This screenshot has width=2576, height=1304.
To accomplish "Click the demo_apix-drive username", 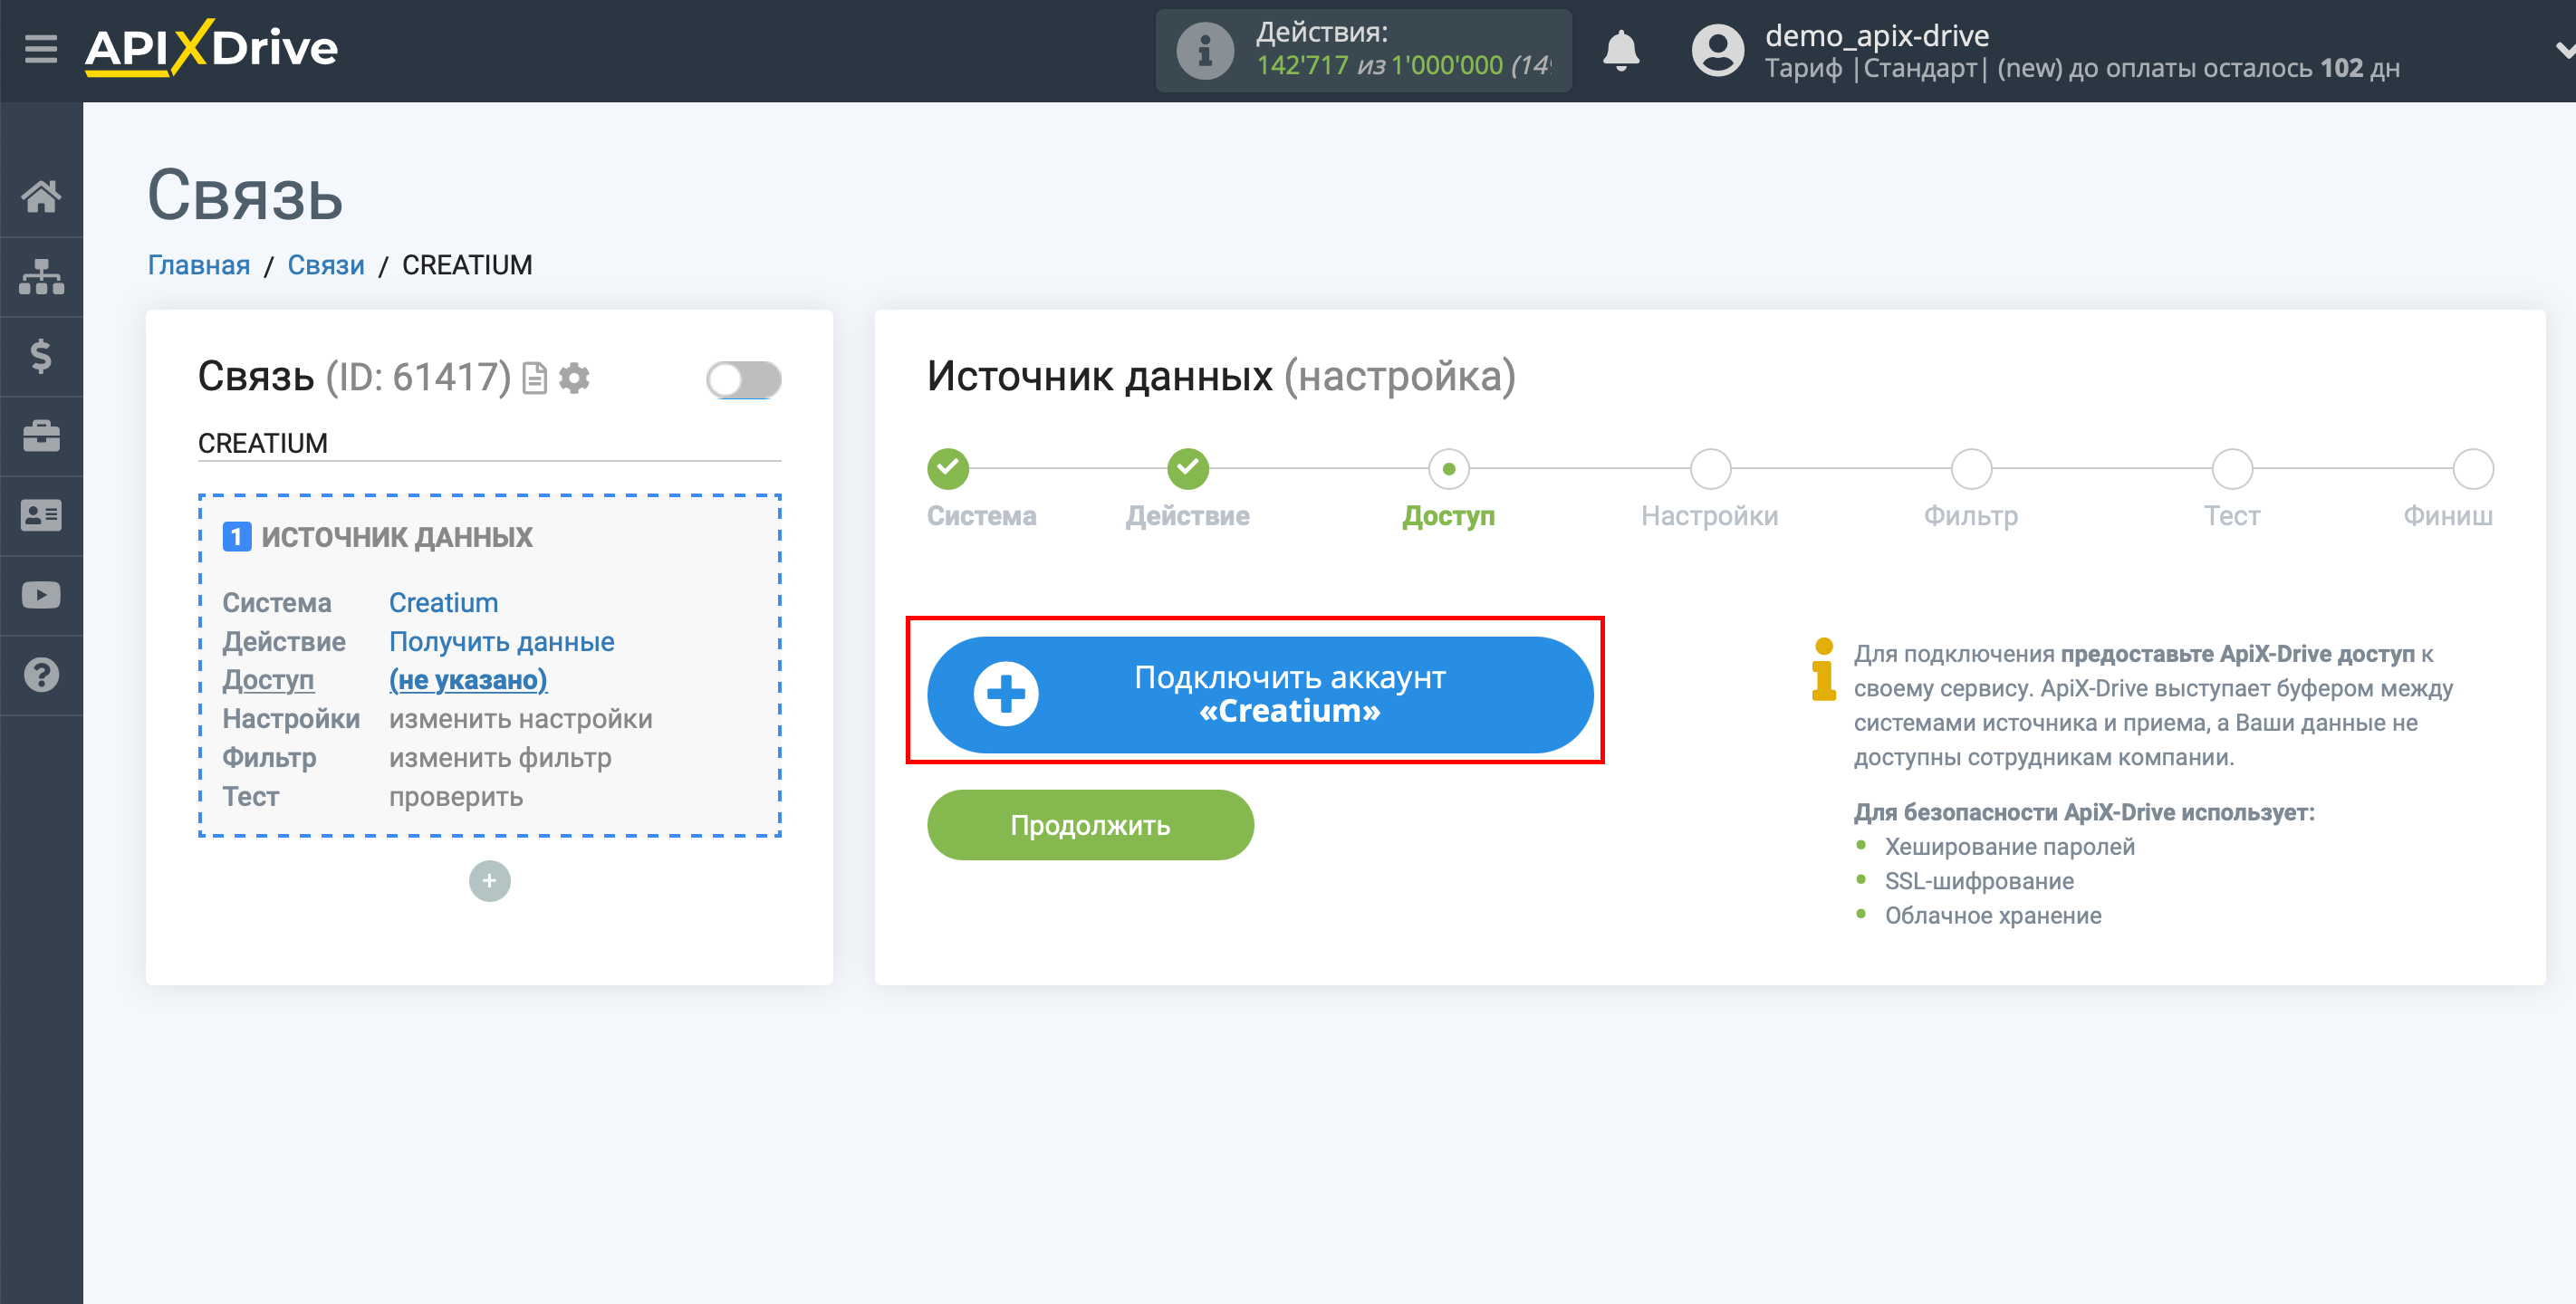I will pyautogui.click(x=1877, y=35).
